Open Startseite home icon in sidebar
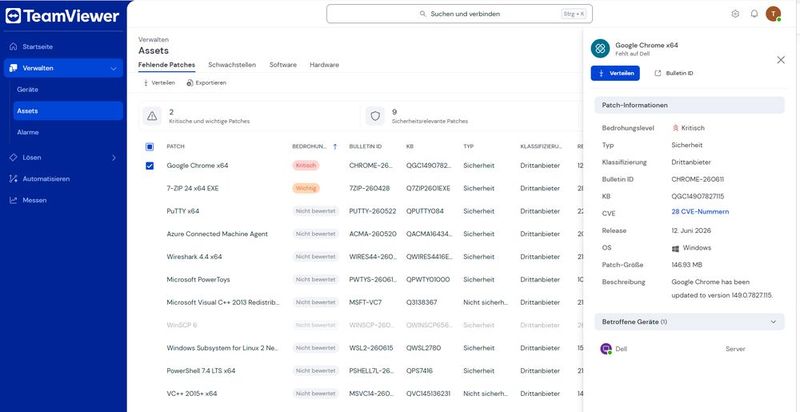Viewport: 800px width, 412px height. [13, 46]
